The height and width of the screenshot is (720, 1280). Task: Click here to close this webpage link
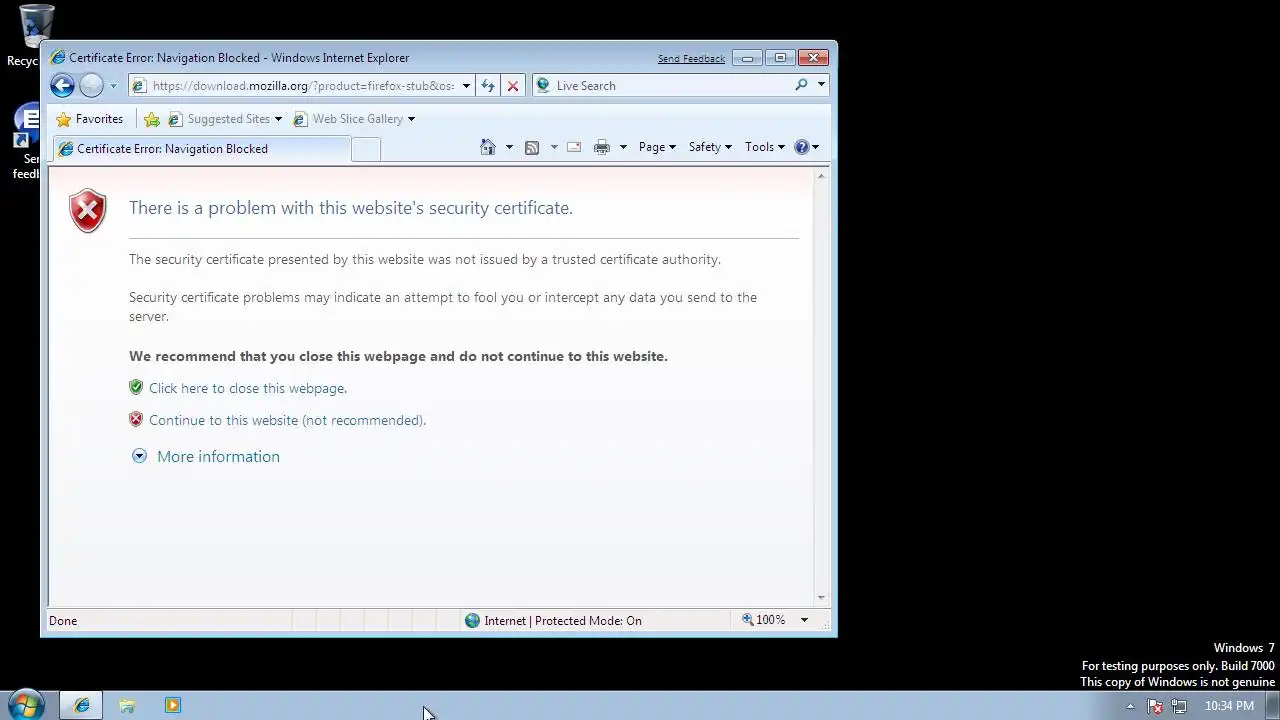coord(248,388)
